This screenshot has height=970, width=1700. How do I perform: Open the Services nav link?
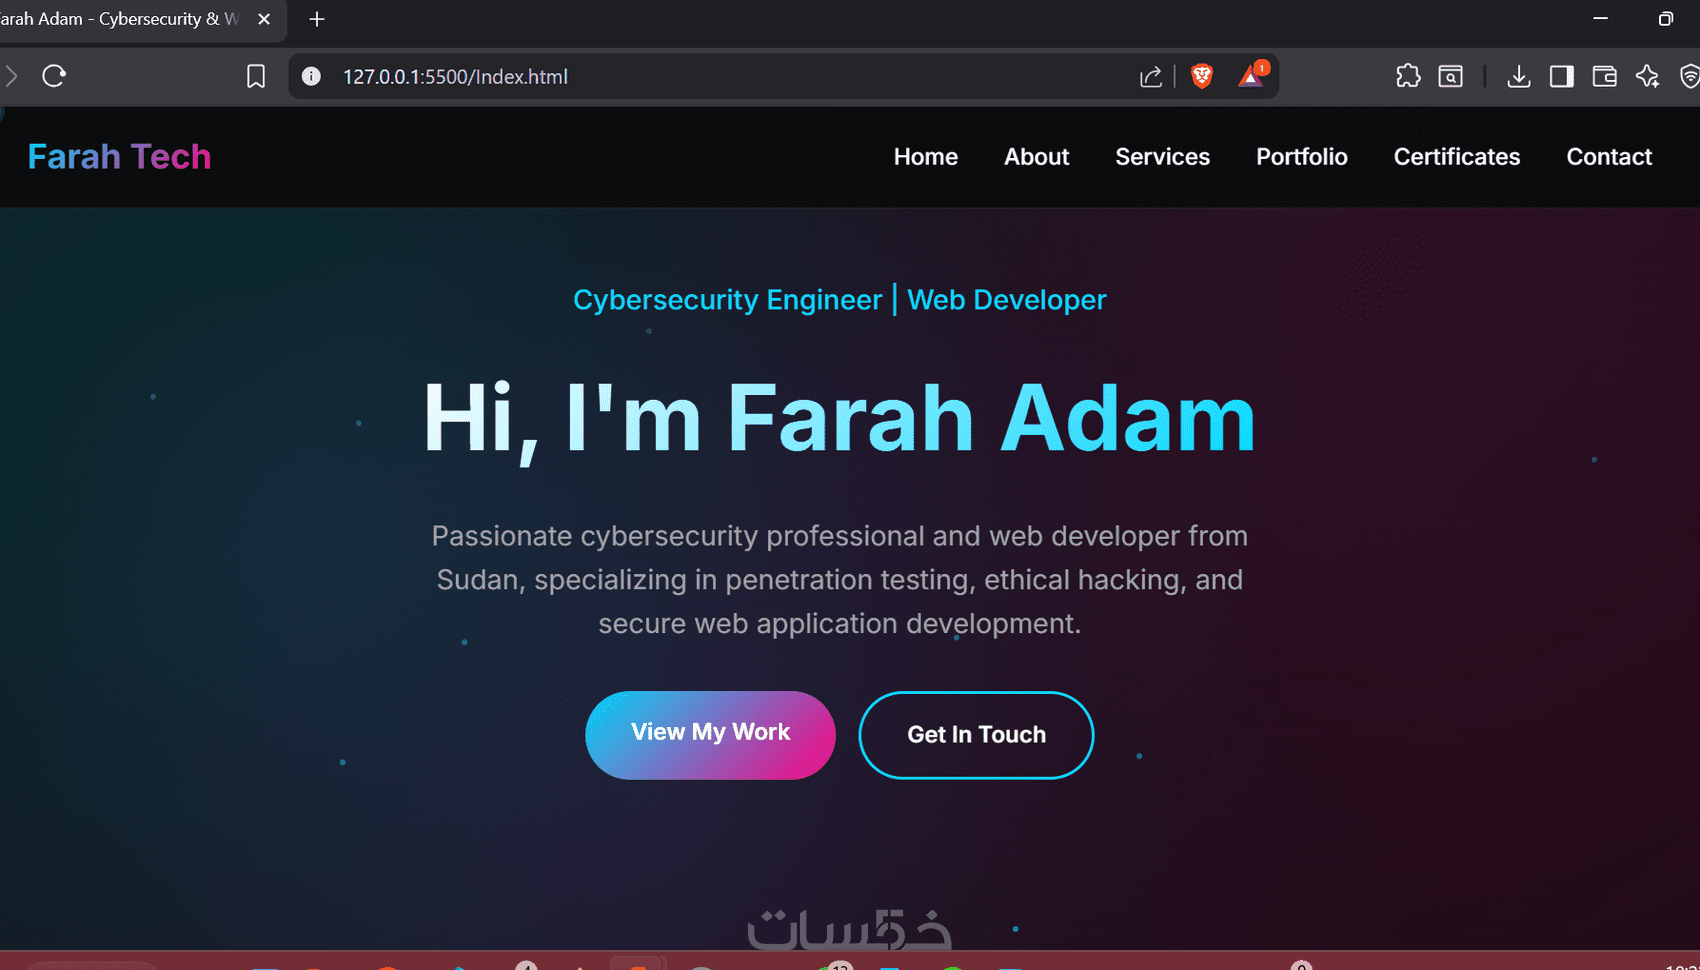point(1163,157)
